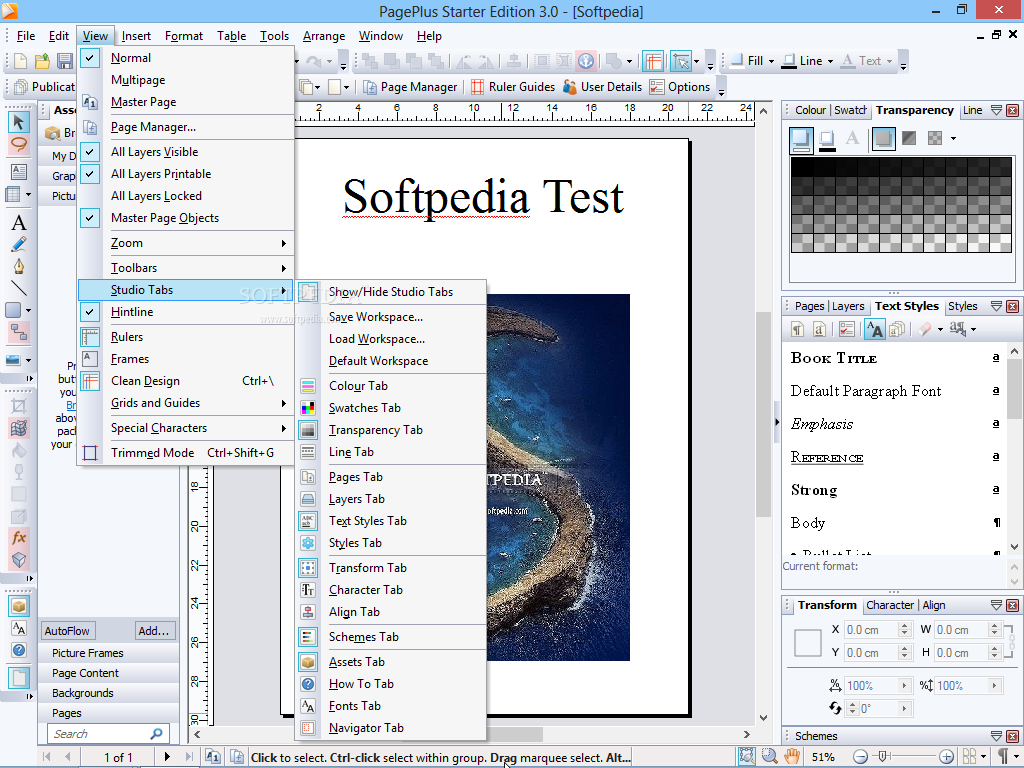1024x768 pixels.
Task: Click the Add… button
Action: [x=154, y=631]
